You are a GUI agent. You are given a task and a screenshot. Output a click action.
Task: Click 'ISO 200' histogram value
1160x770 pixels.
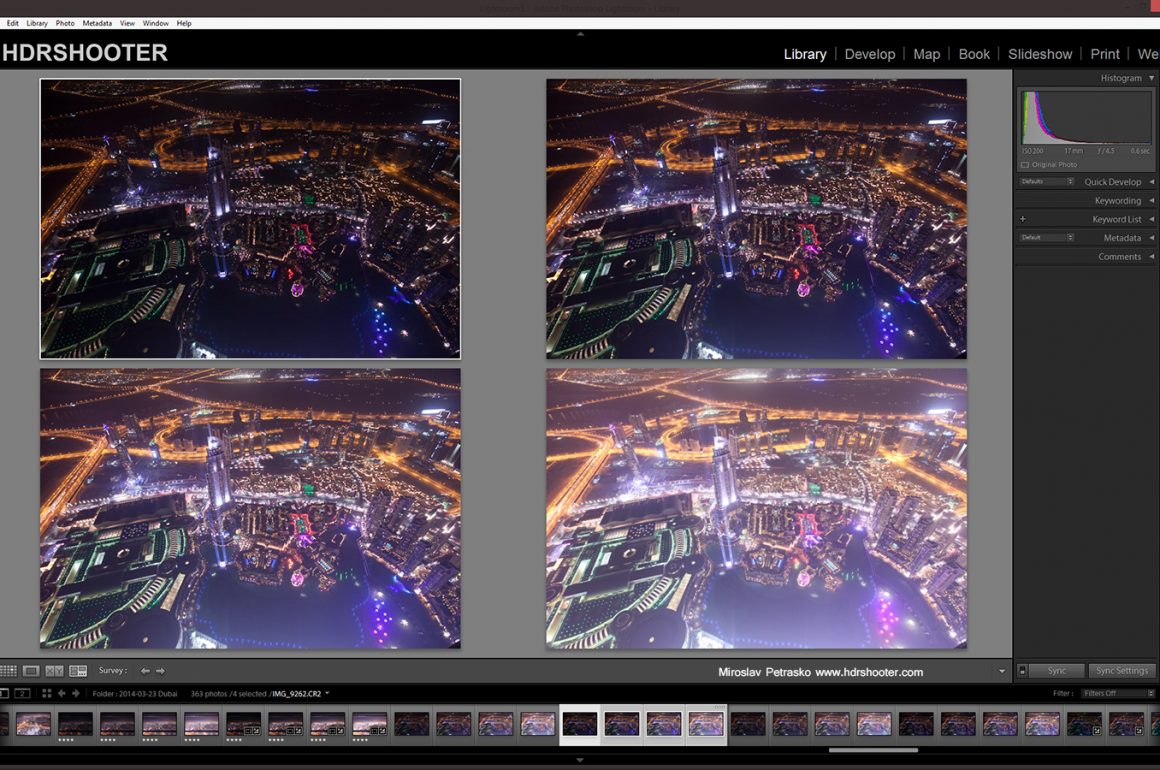pyautogui.click(x=1032, y=151)
